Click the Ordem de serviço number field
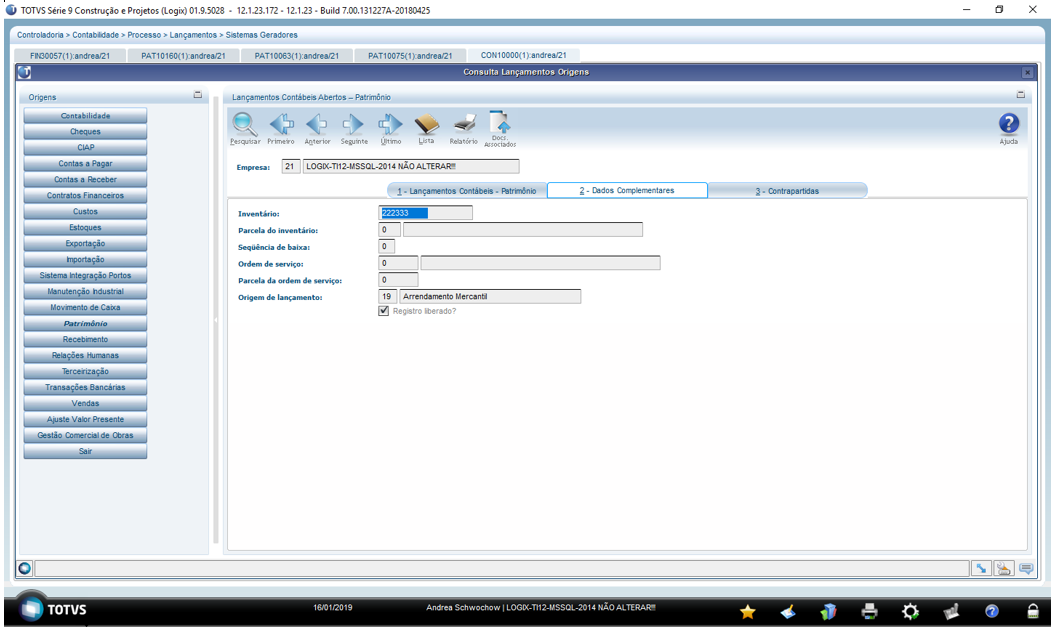1056x632 pixels. [x=398, y=263]
